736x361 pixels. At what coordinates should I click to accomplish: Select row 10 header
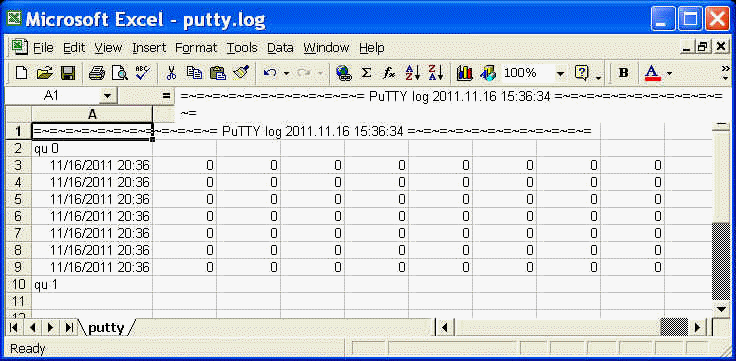click(18, 284)
